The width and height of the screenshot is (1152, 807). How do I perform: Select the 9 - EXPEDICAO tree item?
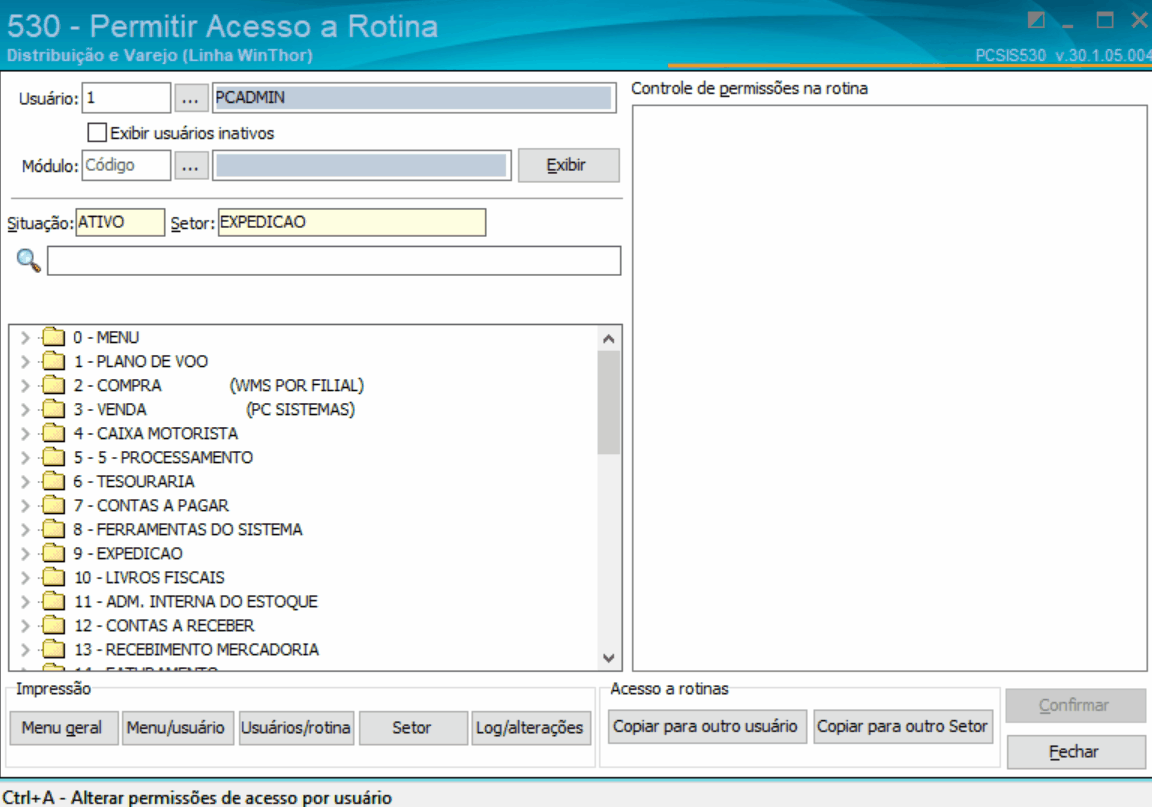[128, 553]
